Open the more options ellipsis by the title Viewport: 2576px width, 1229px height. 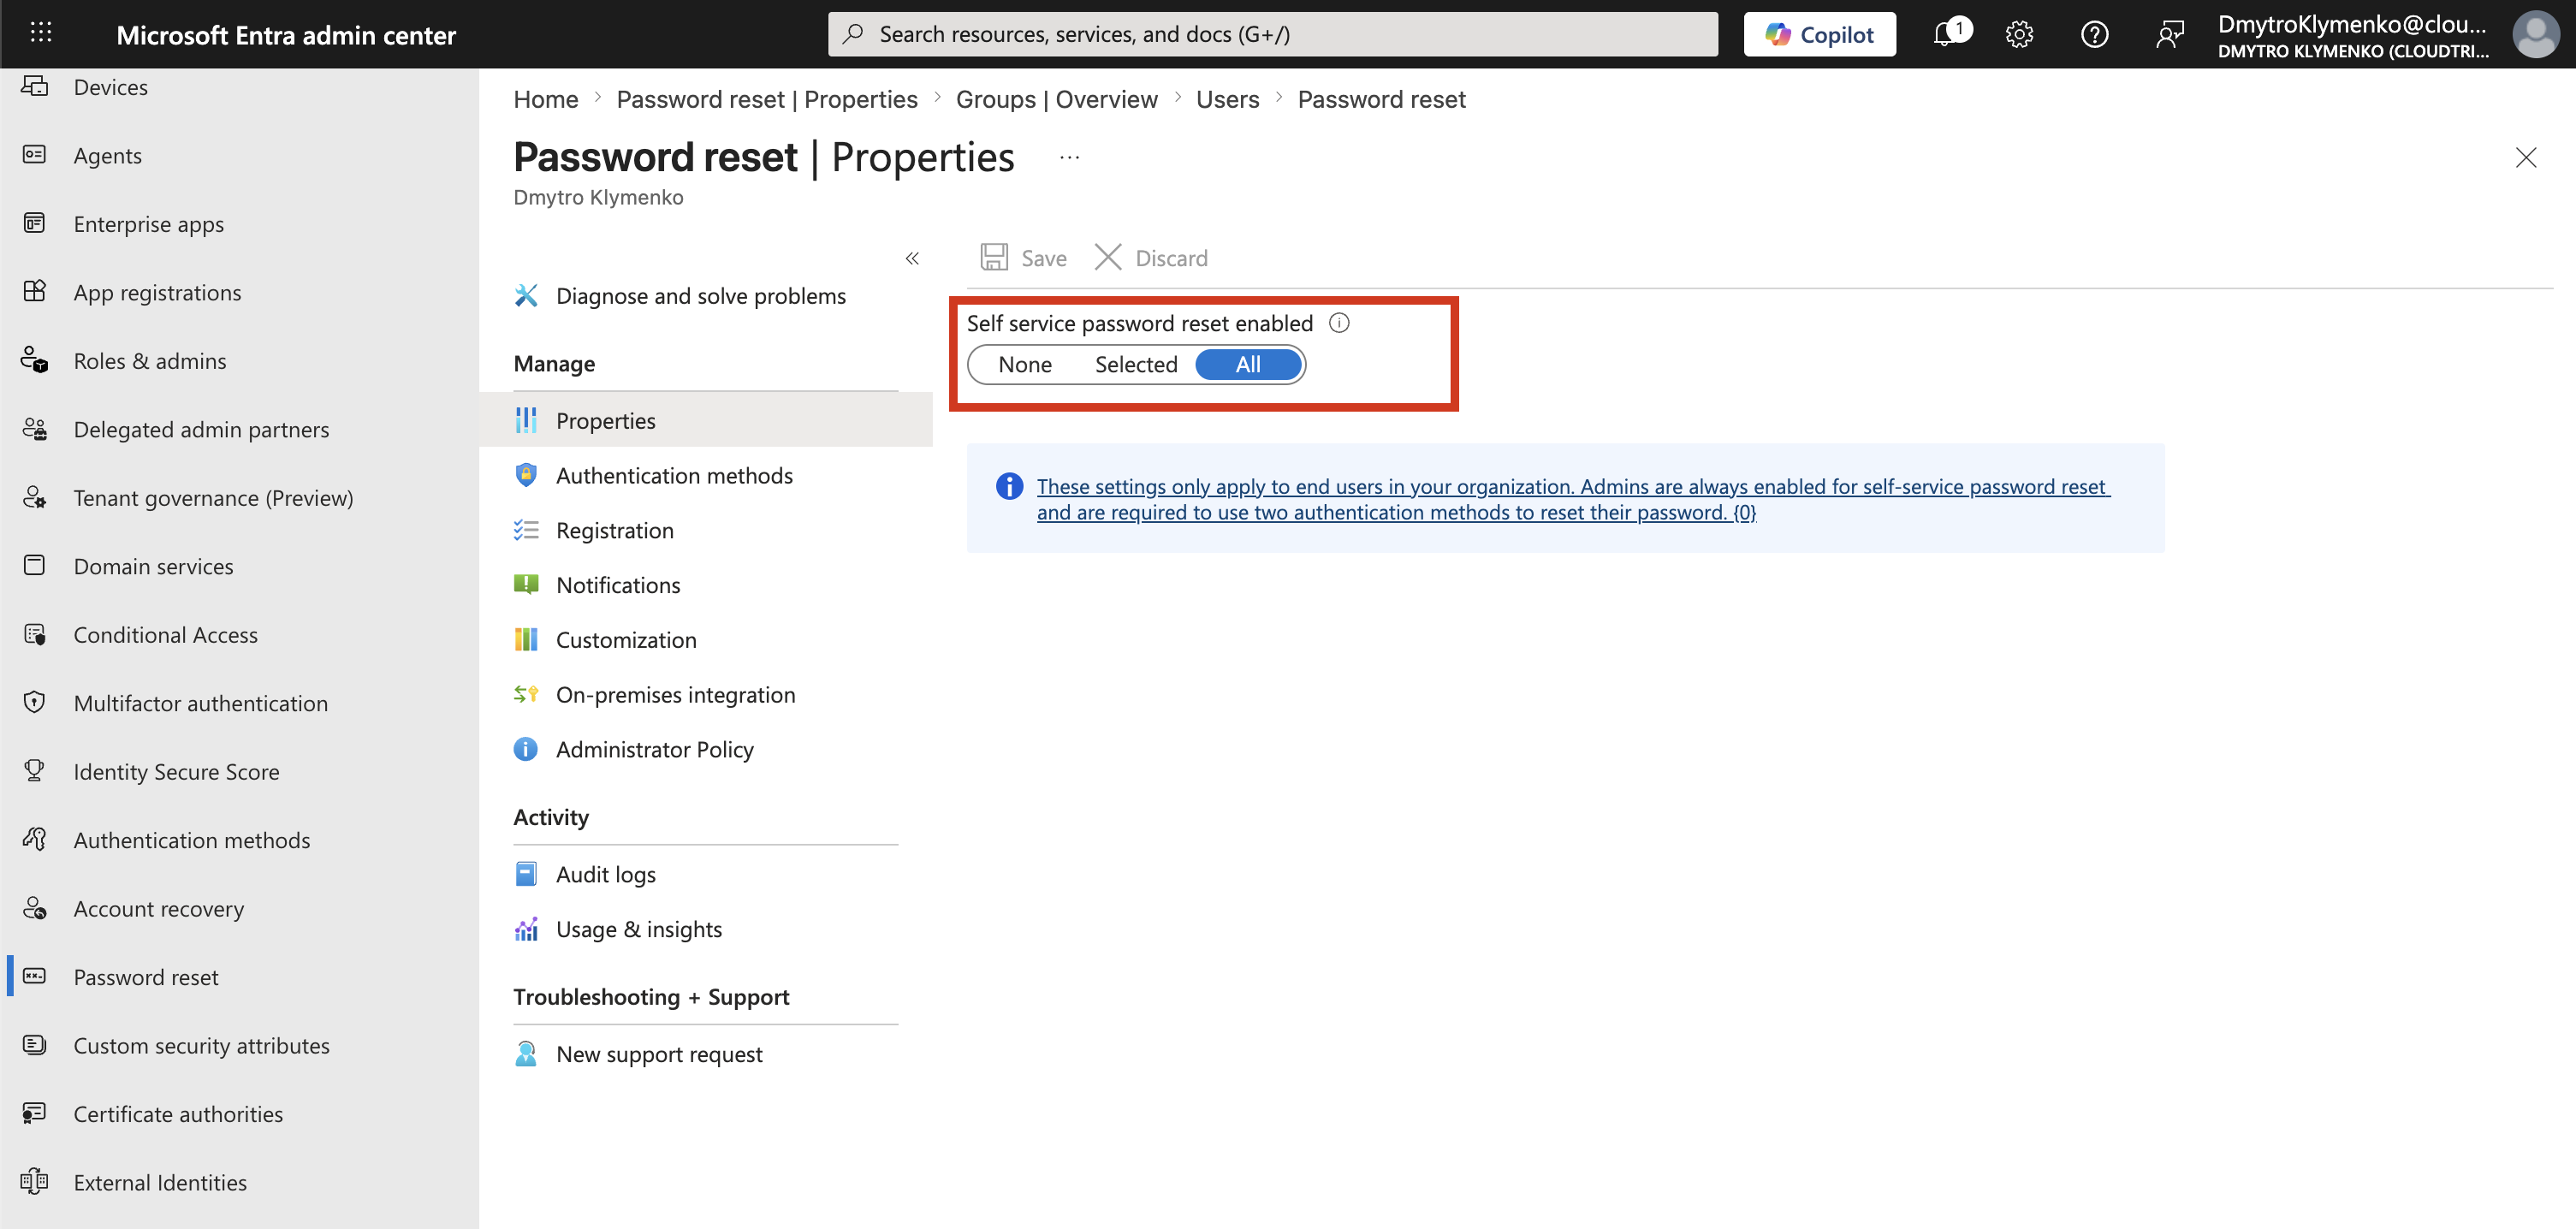tap(1069, 158)
